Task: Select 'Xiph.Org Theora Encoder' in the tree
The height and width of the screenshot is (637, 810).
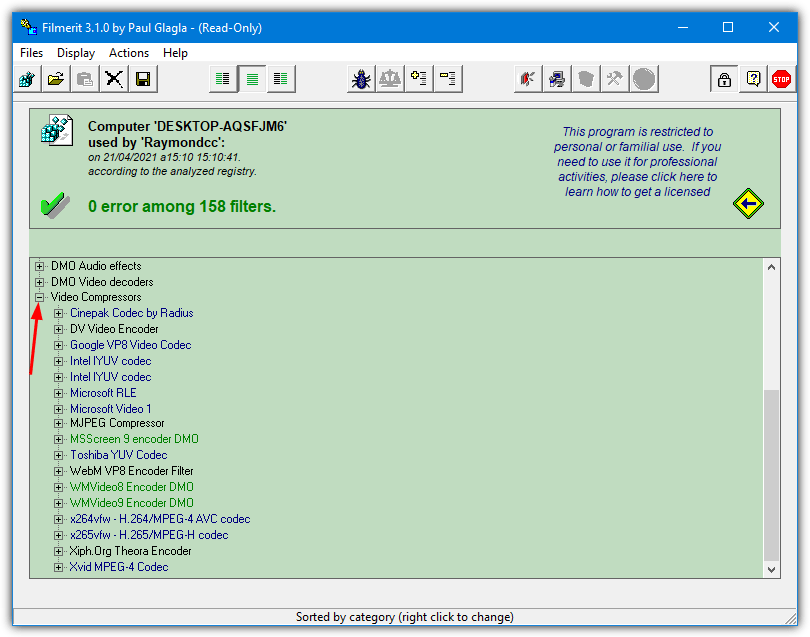Action: click(130, 551)
